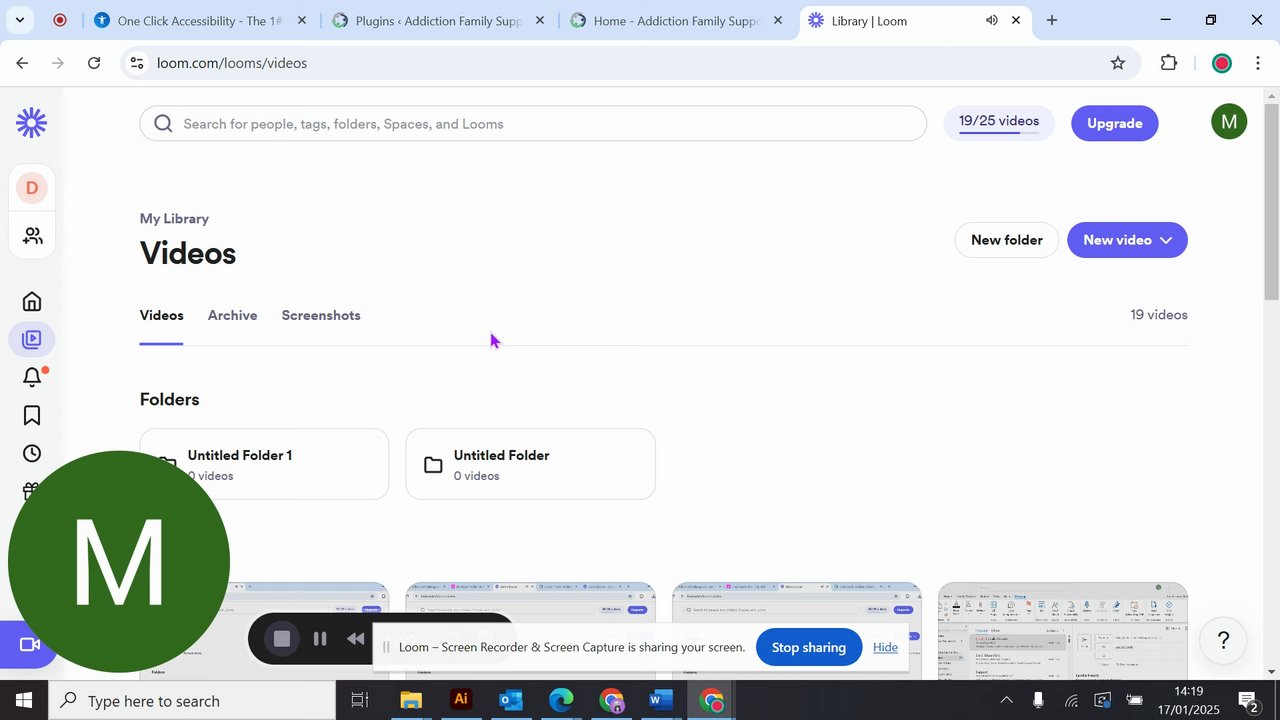Click the 19/25 videos usage indicator
Image resolution: width=1280 pixels, height=720 pixels.
click(x=998, y=123)
